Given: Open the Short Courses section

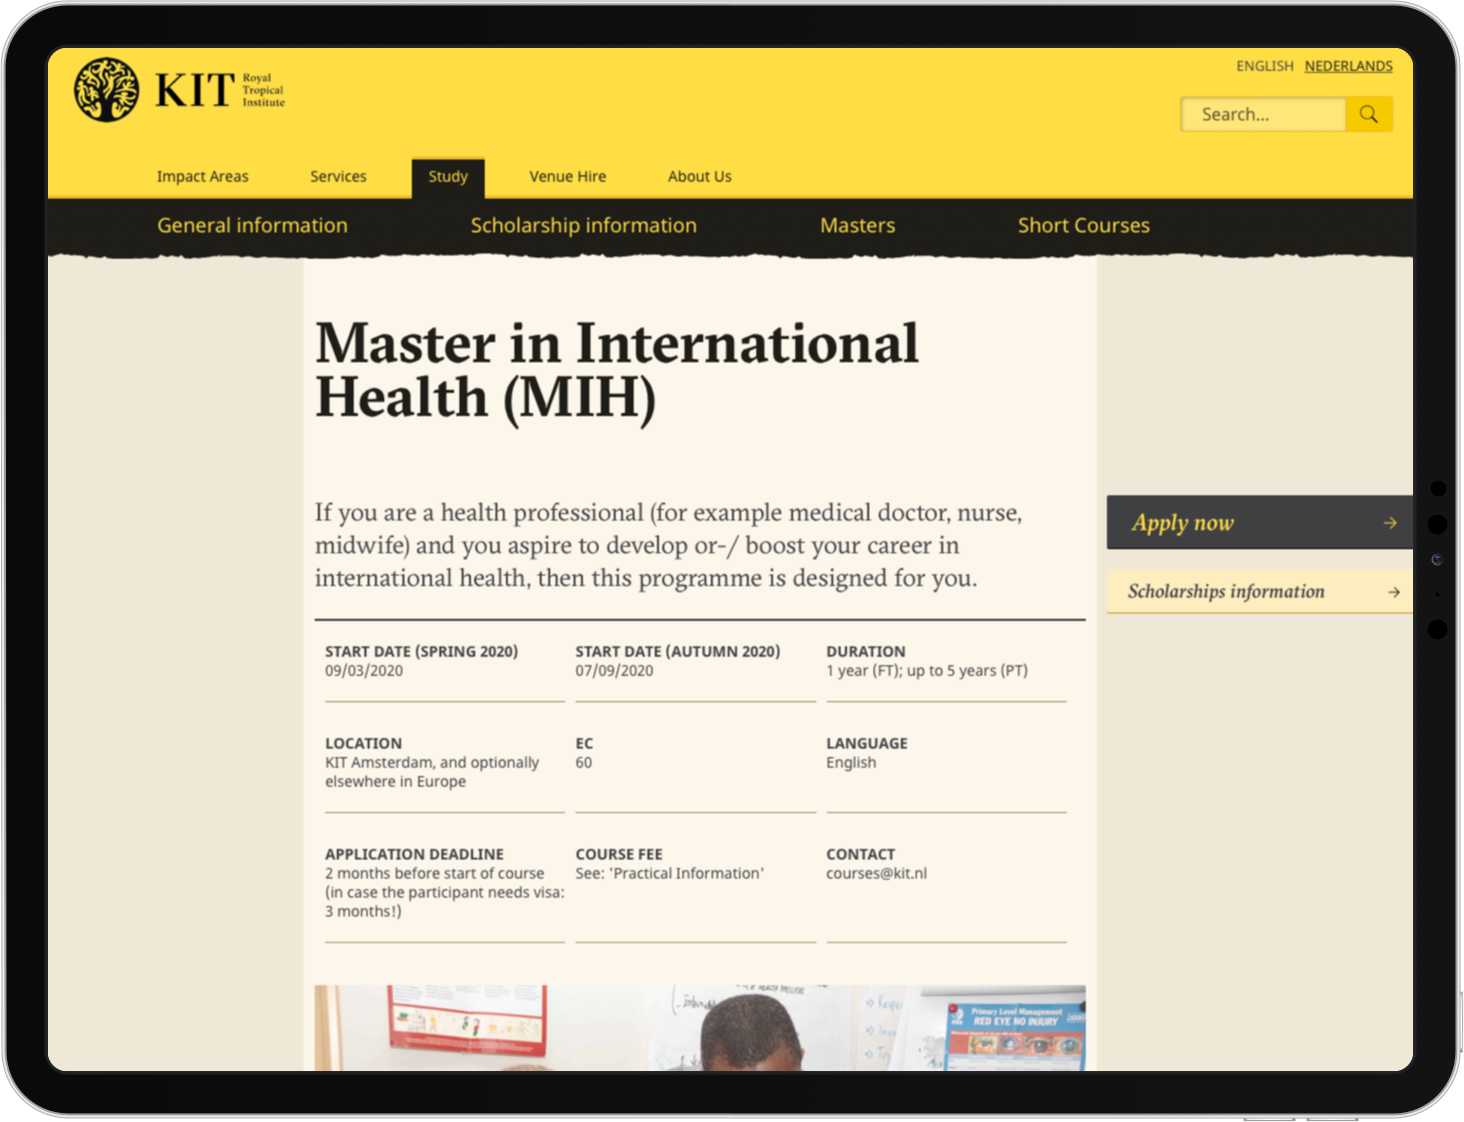Looking at the screenshot, I should coord(1083,225).
